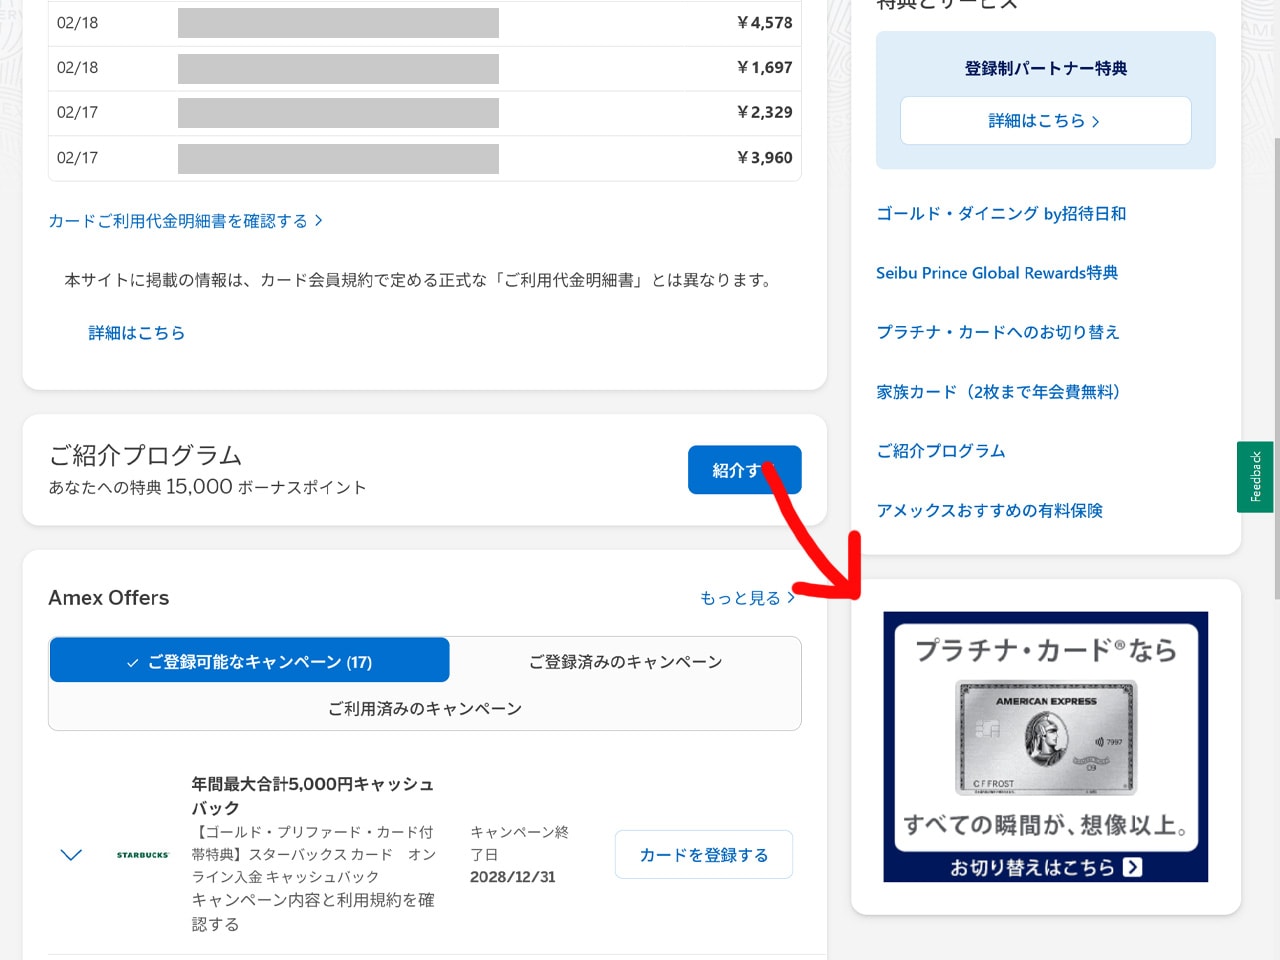Open 家族カード（2枚まで年会費無料） link
1280x960 pixels.
[998, 392]
